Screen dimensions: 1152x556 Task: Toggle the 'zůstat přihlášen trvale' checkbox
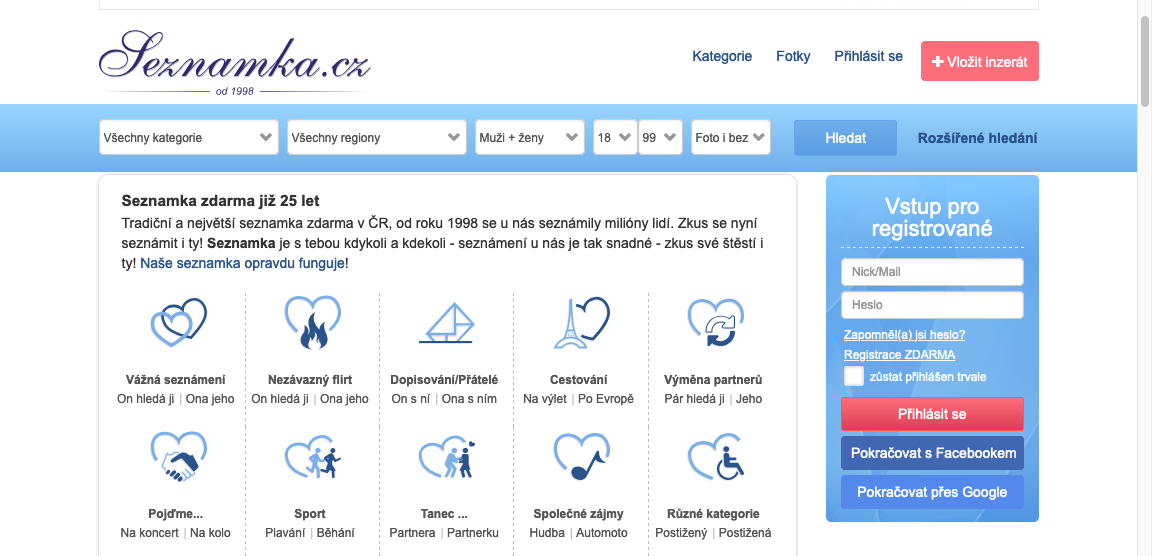(854, 377)
